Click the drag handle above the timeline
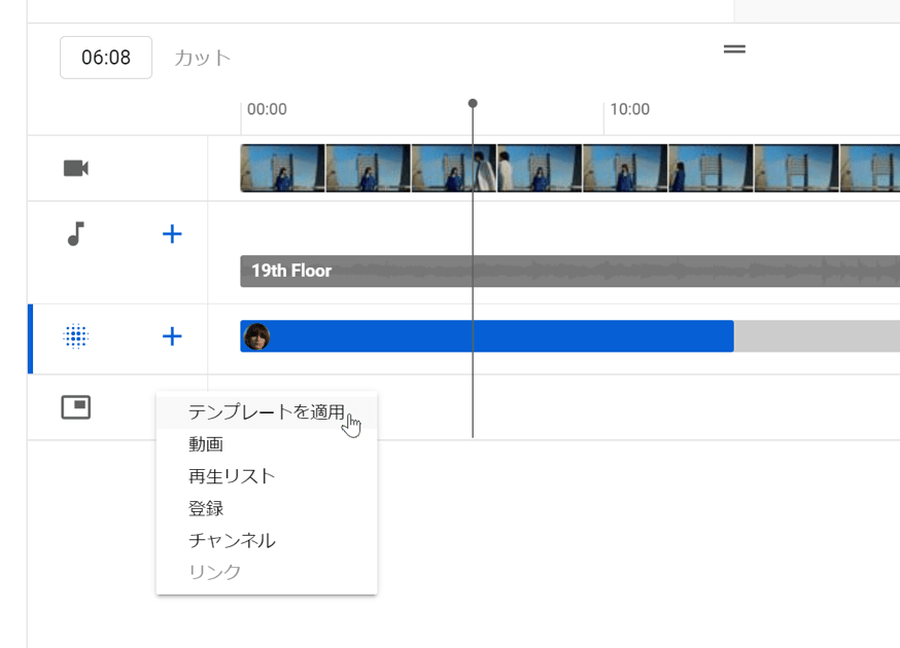Viewport: 900px width, 648px height. click(735, 49)
